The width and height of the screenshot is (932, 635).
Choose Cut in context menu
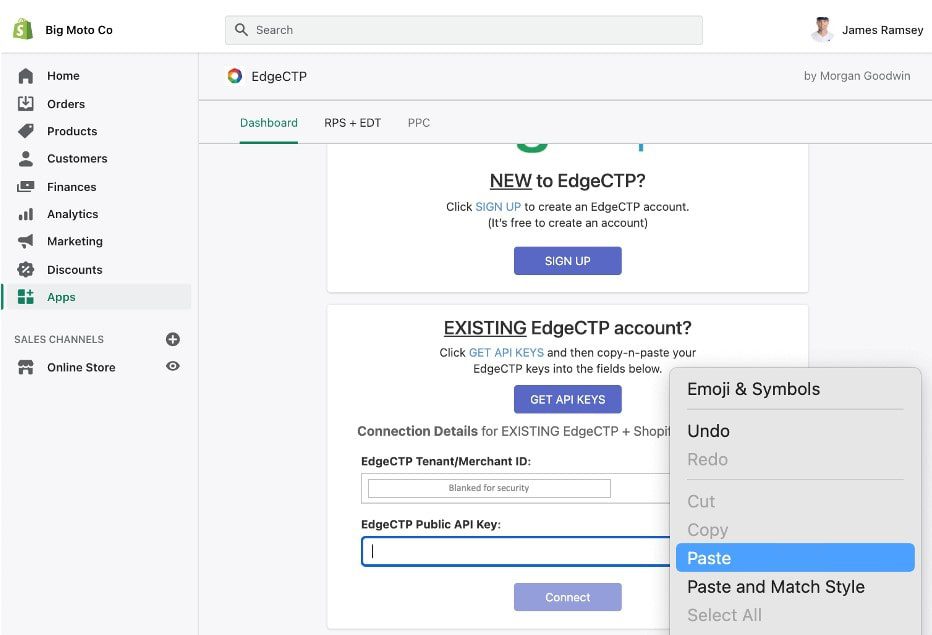click(795, 501)
